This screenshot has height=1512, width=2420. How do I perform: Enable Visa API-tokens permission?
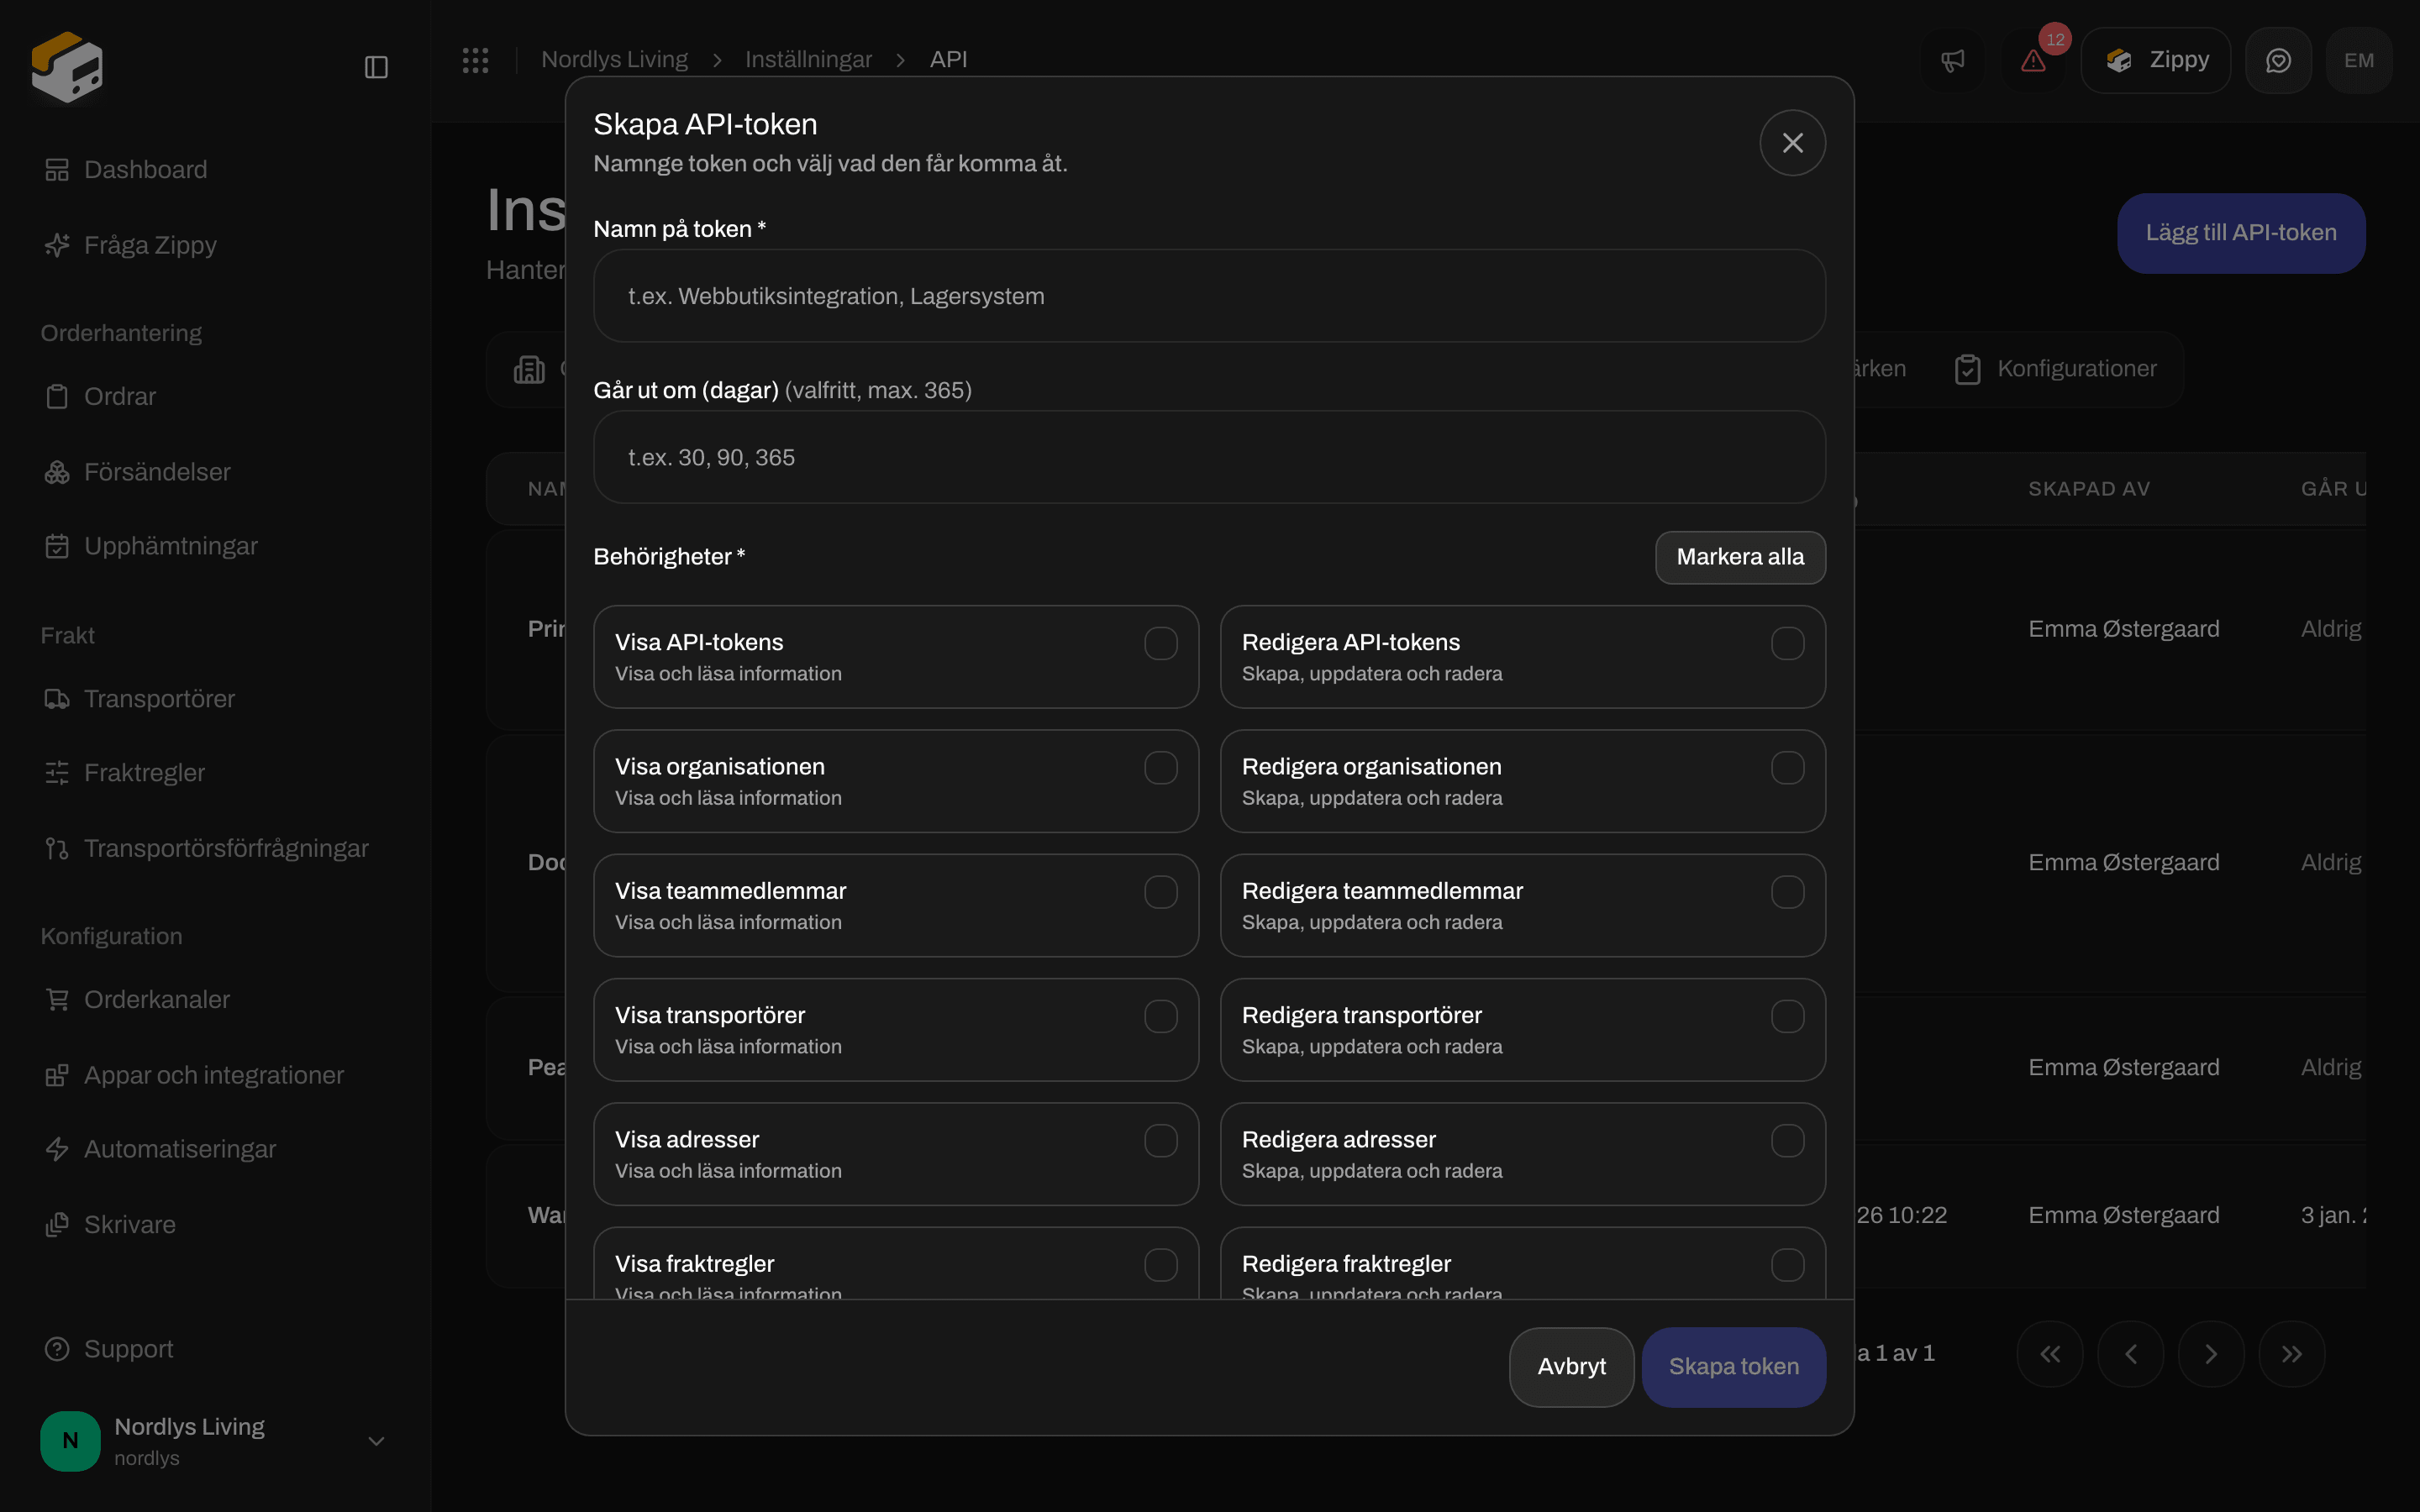[1160, 643]
